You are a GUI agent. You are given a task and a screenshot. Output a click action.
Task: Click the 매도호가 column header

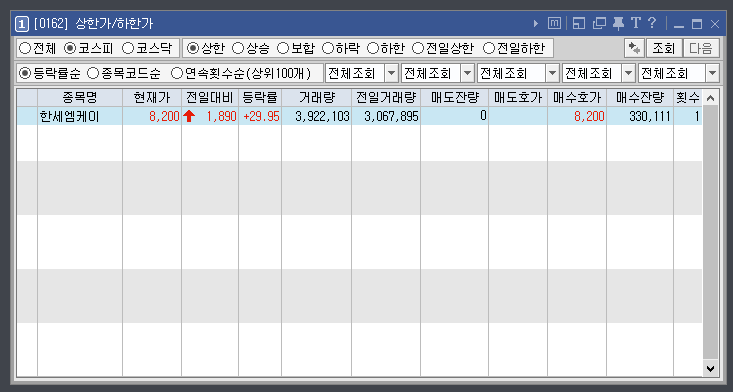518,98
